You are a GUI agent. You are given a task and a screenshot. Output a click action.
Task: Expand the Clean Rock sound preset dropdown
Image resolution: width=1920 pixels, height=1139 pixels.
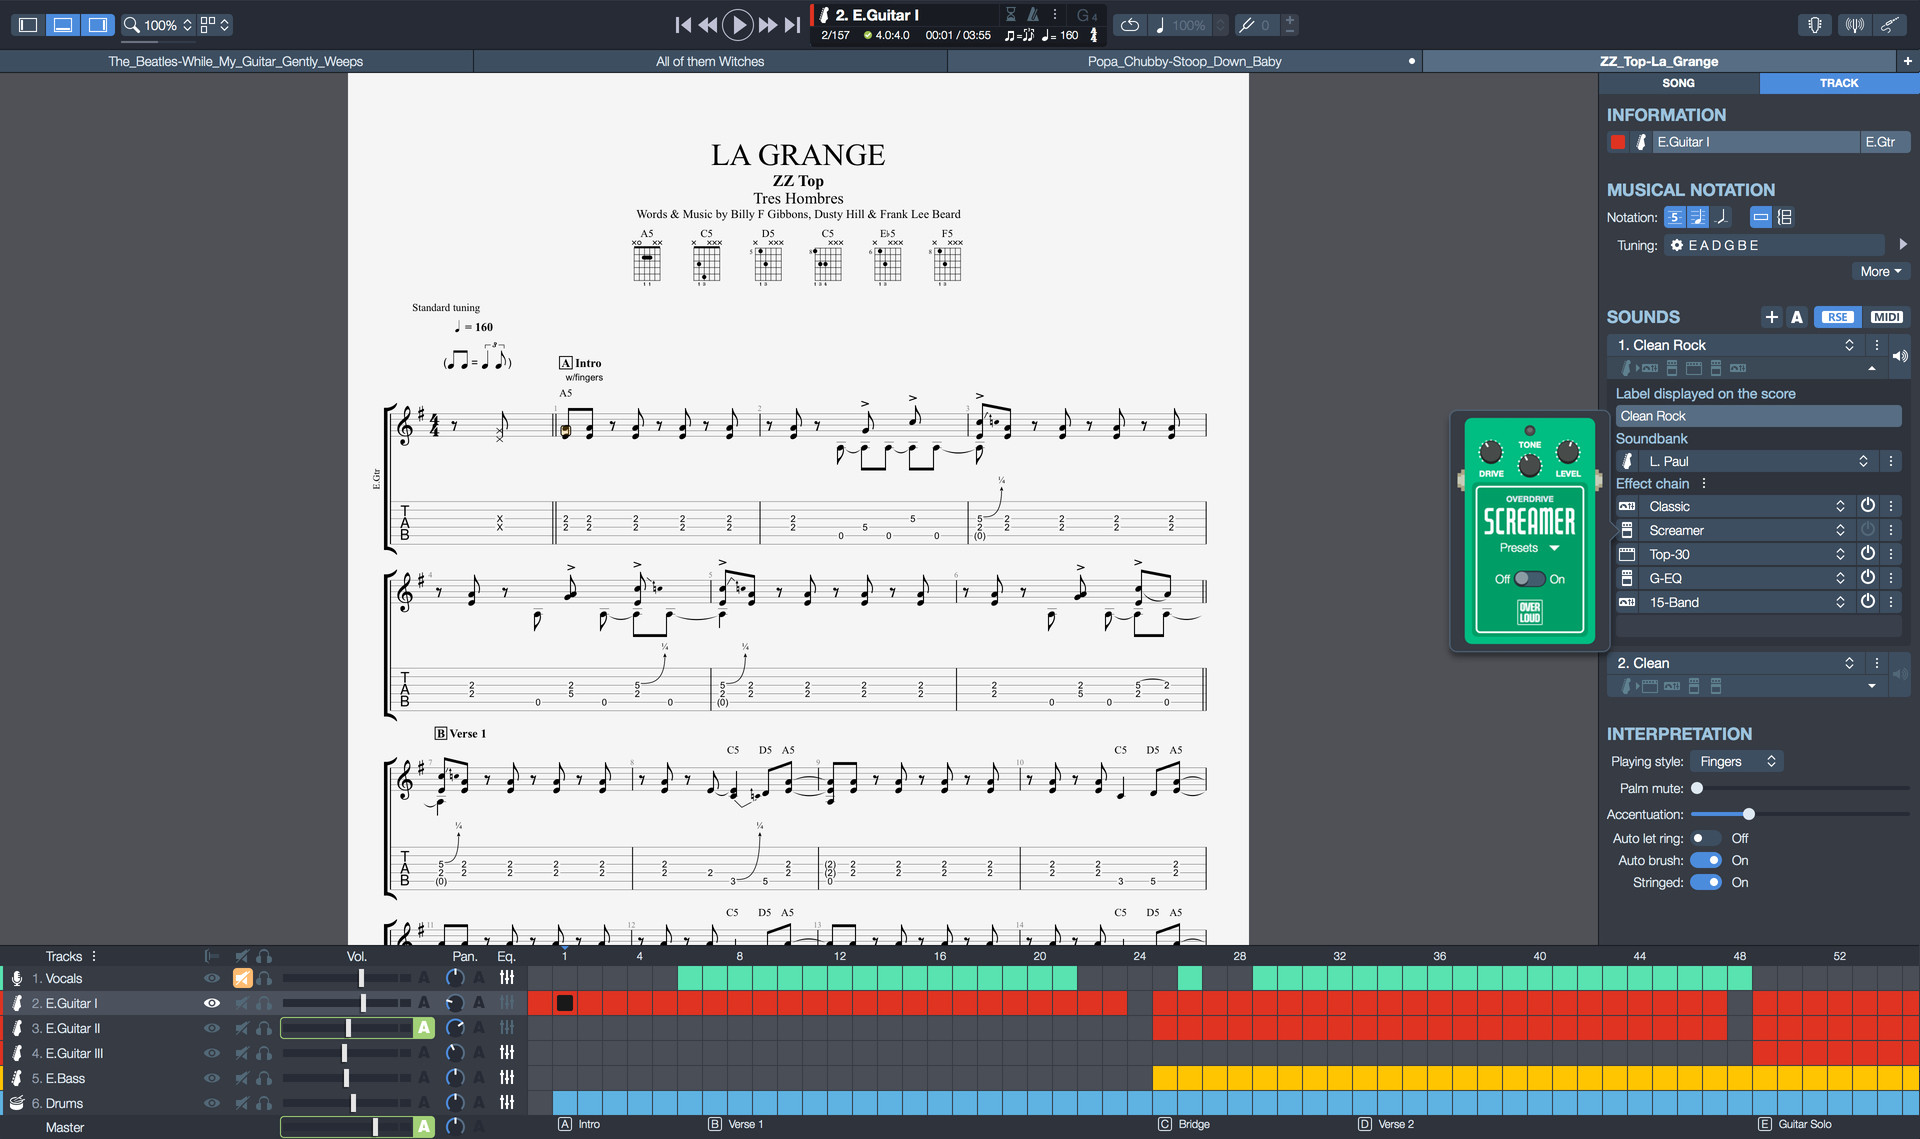pos(1849,344)
